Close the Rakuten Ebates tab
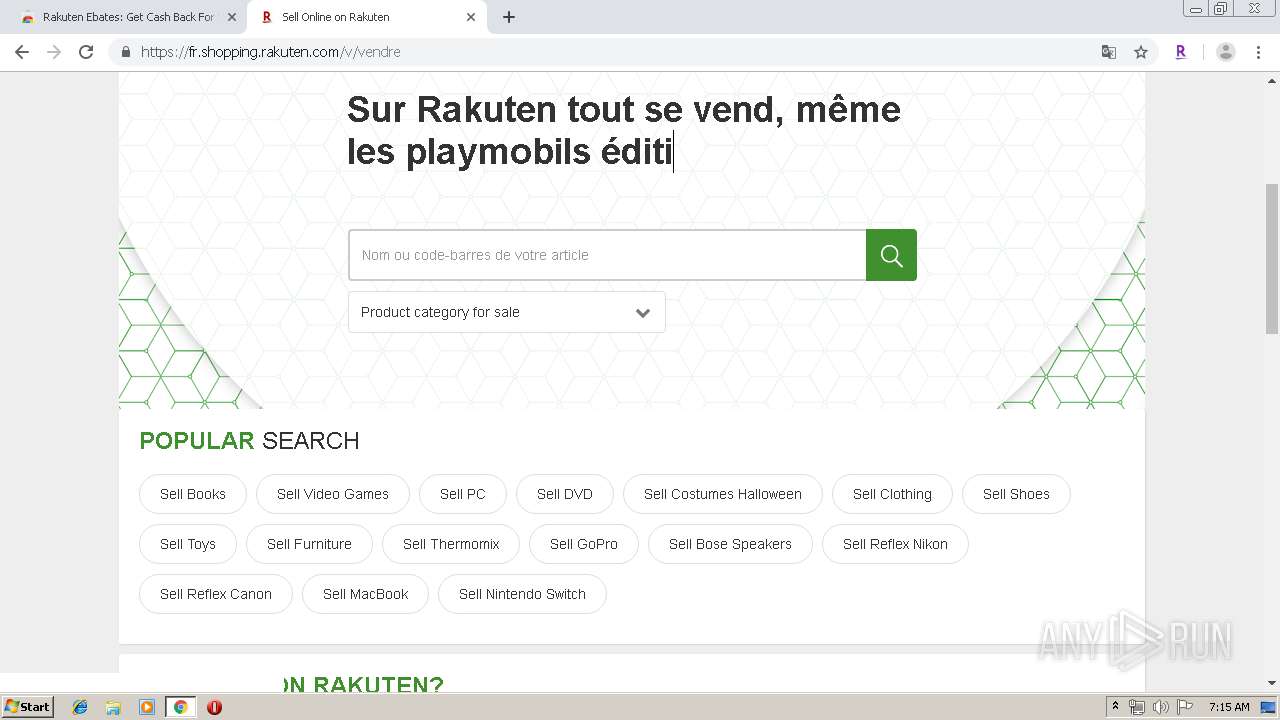 pyautogui.click(x=232, y=17)
